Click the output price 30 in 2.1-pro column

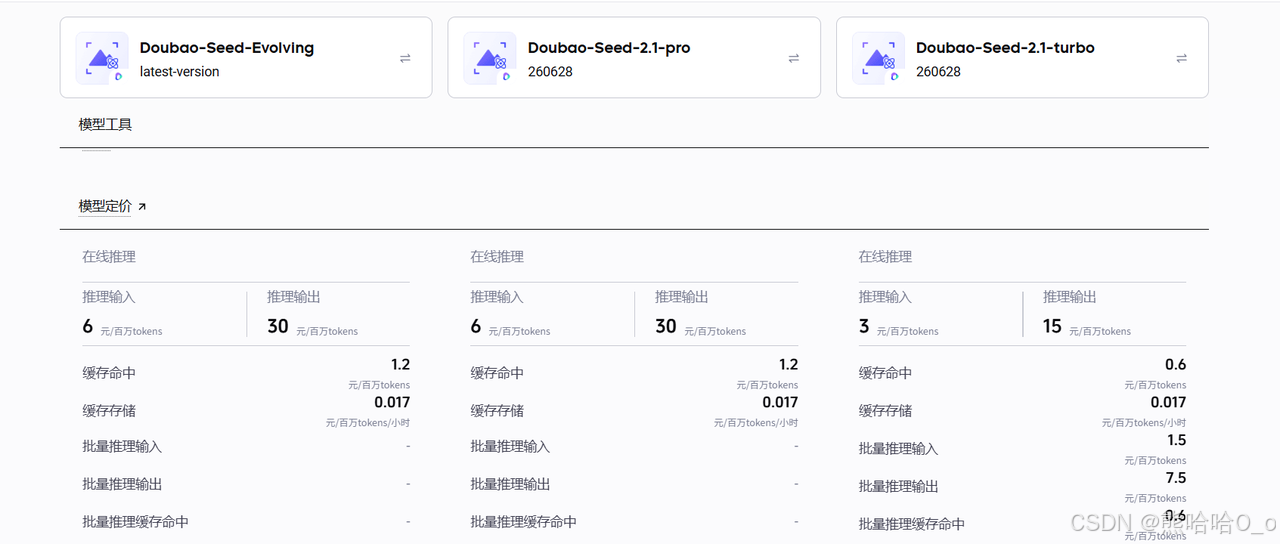pos(666,327)
